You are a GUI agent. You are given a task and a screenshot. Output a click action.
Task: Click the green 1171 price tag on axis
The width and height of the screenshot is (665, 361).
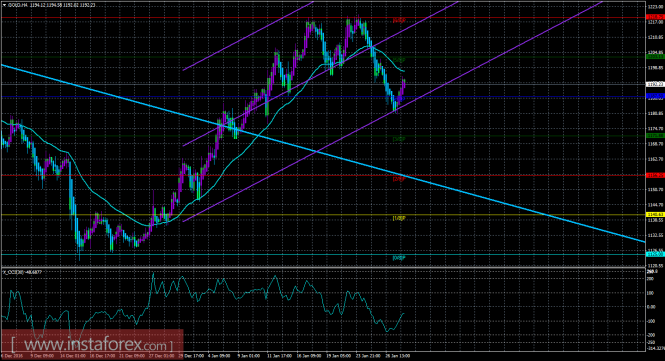tap(655, 136)
